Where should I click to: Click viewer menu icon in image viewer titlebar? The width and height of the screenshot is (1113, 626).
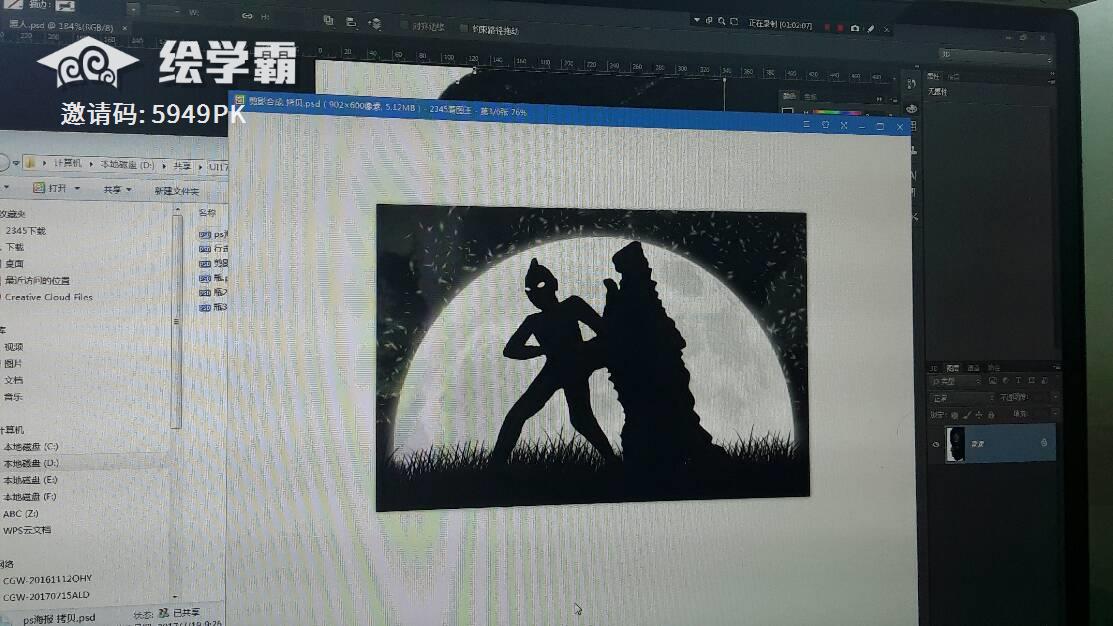806,124
